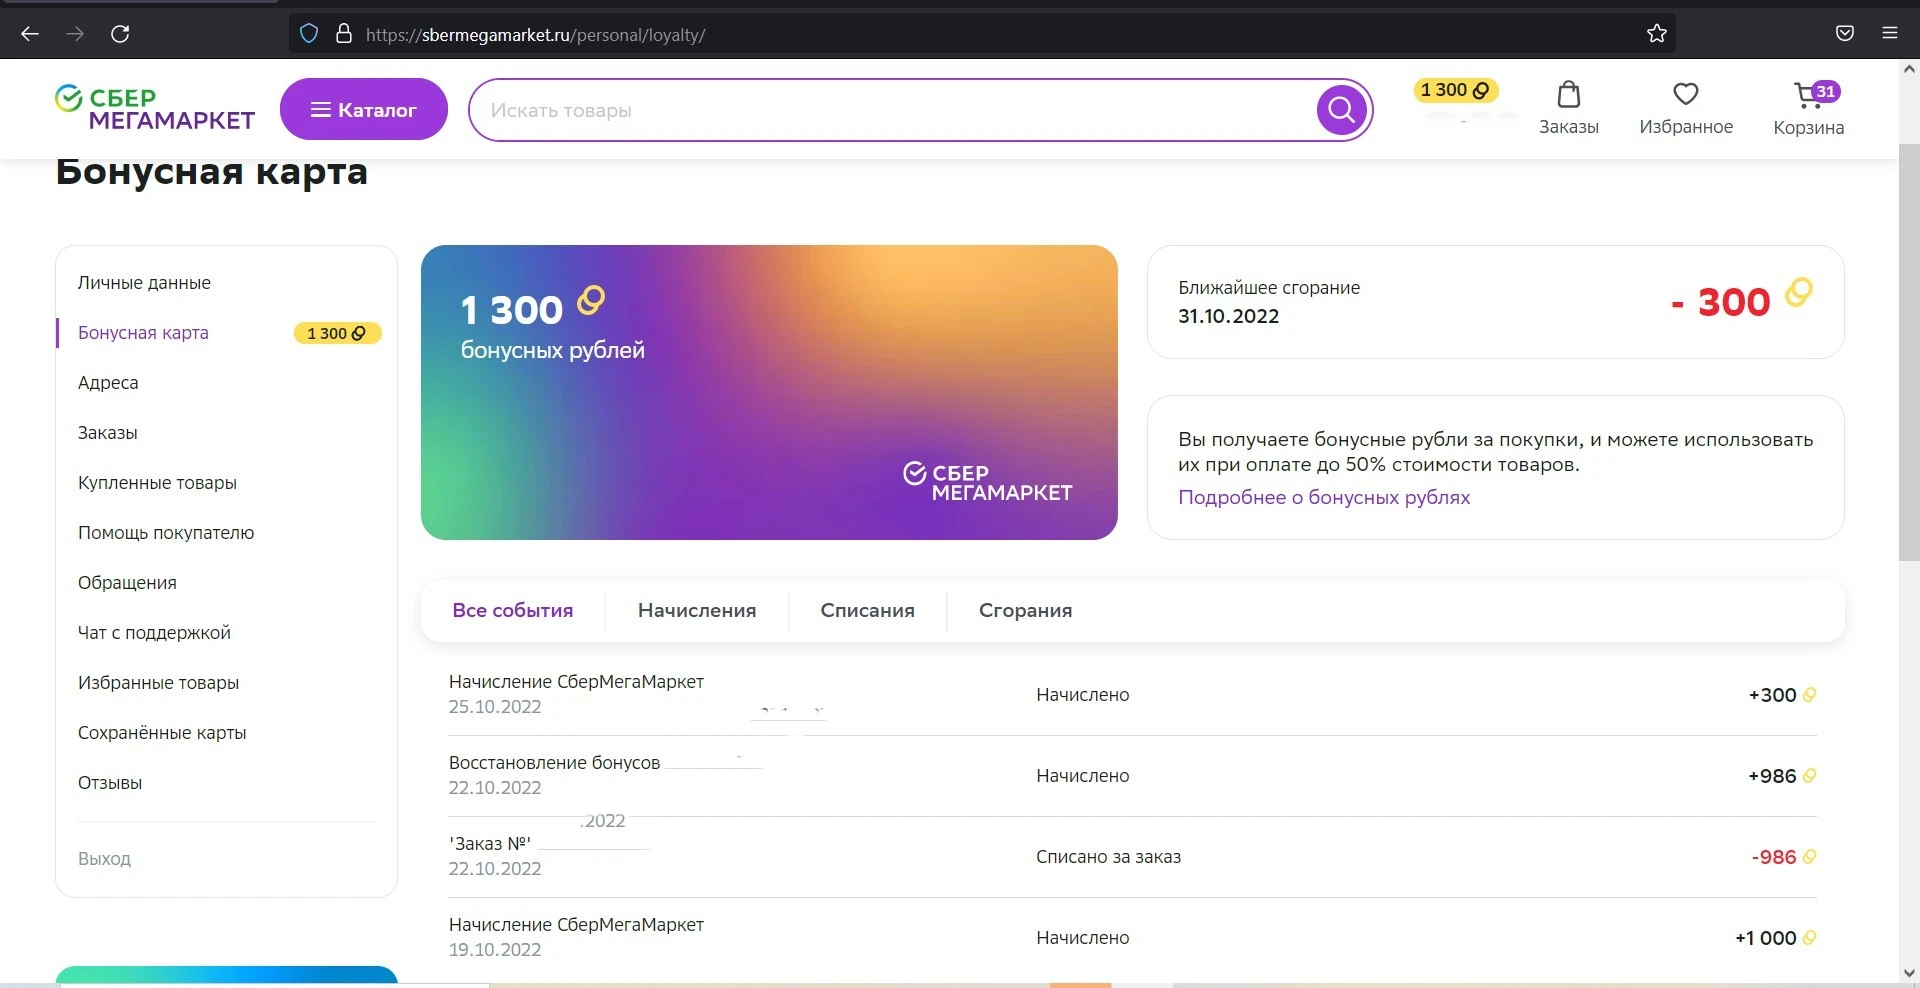This screenshot has height=988, width=1920.
Task: Open the Pocket save icon
Action: click(x=1845, y=34)
